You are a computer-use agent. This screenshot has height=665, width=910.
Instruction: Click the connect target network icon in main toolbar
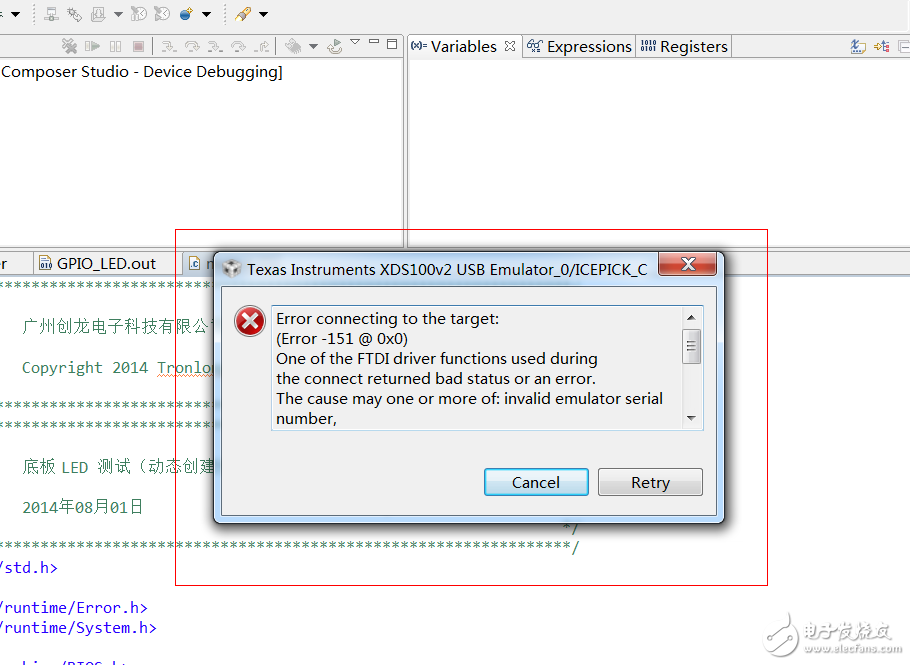click(x=51, y=14)
